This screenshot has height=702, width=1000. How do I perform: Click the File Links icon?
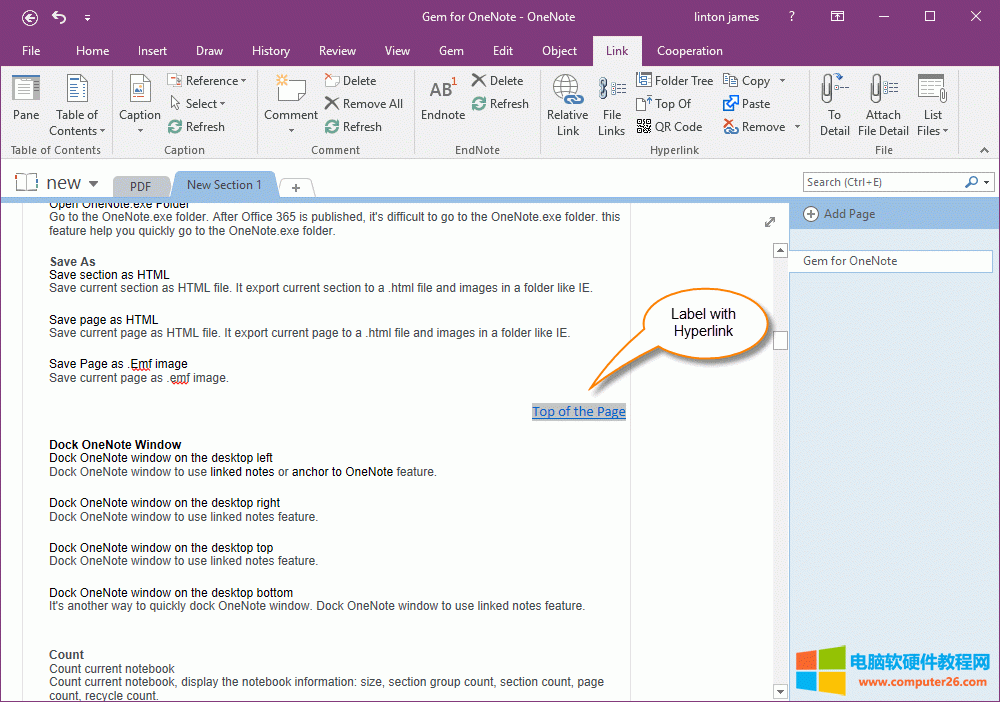pos(611,104)
